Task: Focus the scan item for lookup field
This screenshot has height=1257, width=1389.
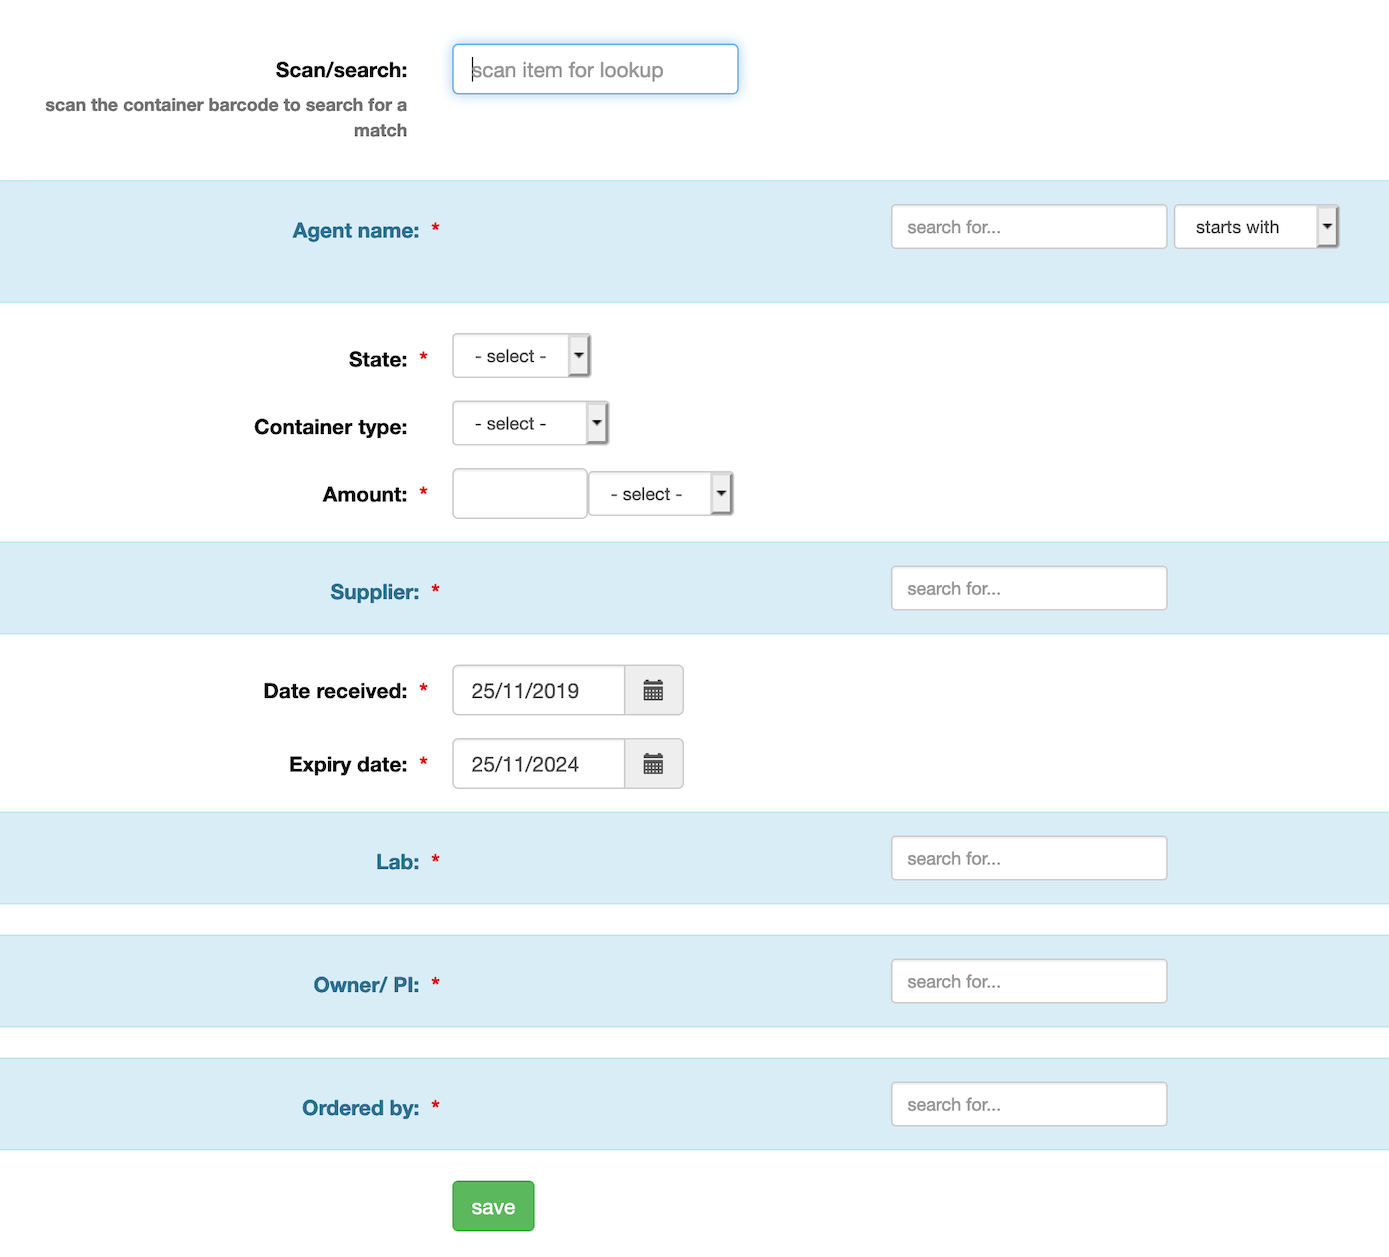Action: [594, 69]
